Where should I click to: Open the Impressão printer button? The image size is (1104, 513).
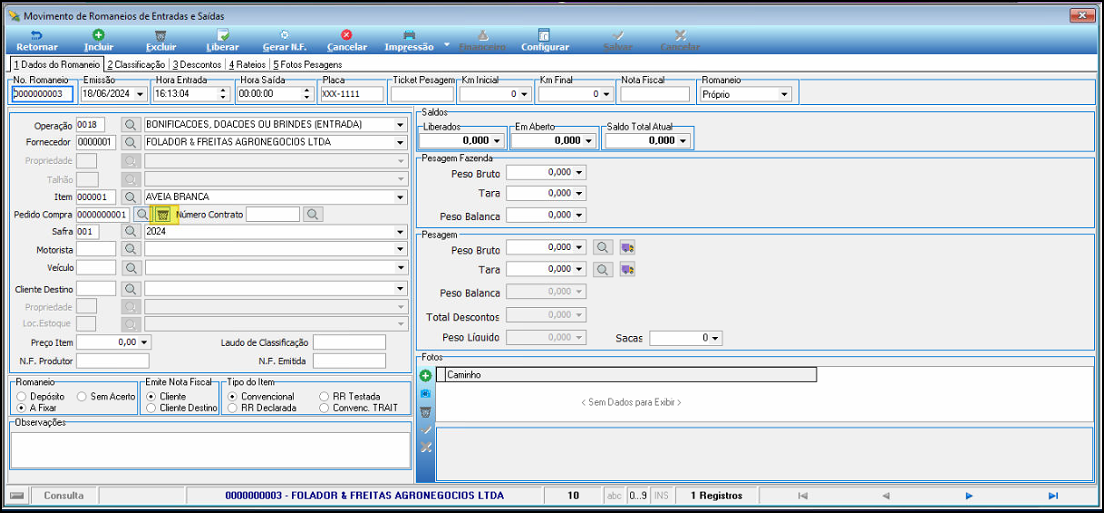click(409, 41)
